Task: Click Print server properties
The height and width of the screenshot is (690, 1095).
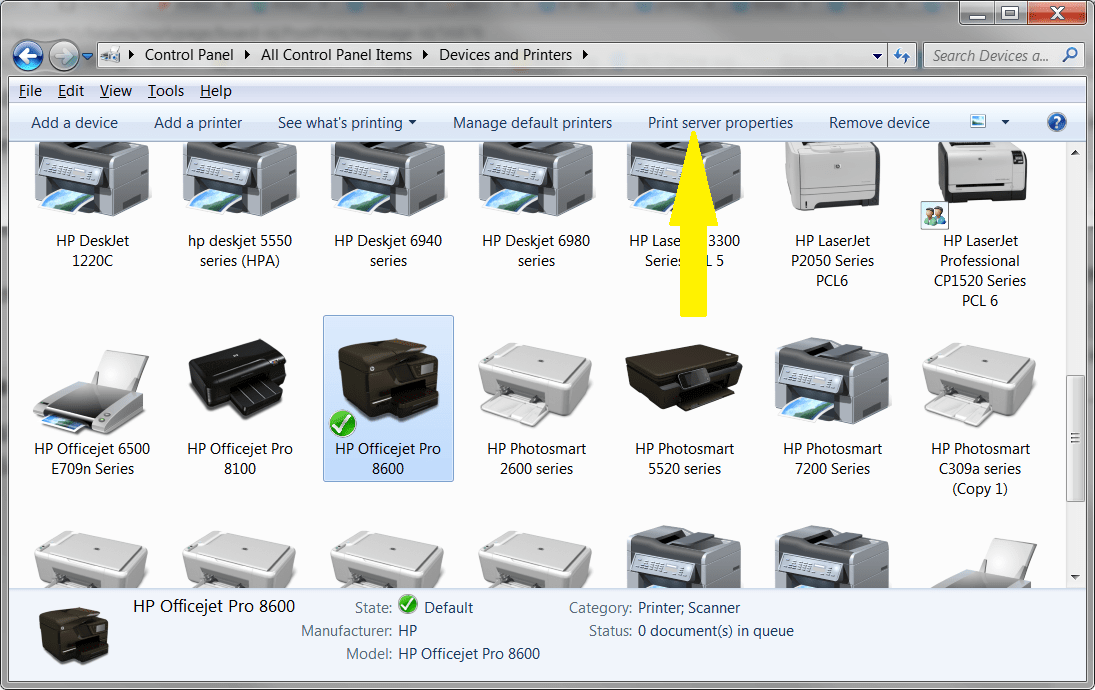Action: click(720, 123)
